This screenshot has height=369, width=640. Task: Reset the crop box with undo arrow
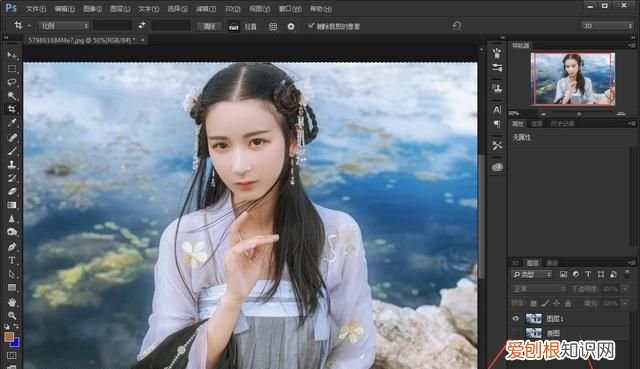[457, 26]
